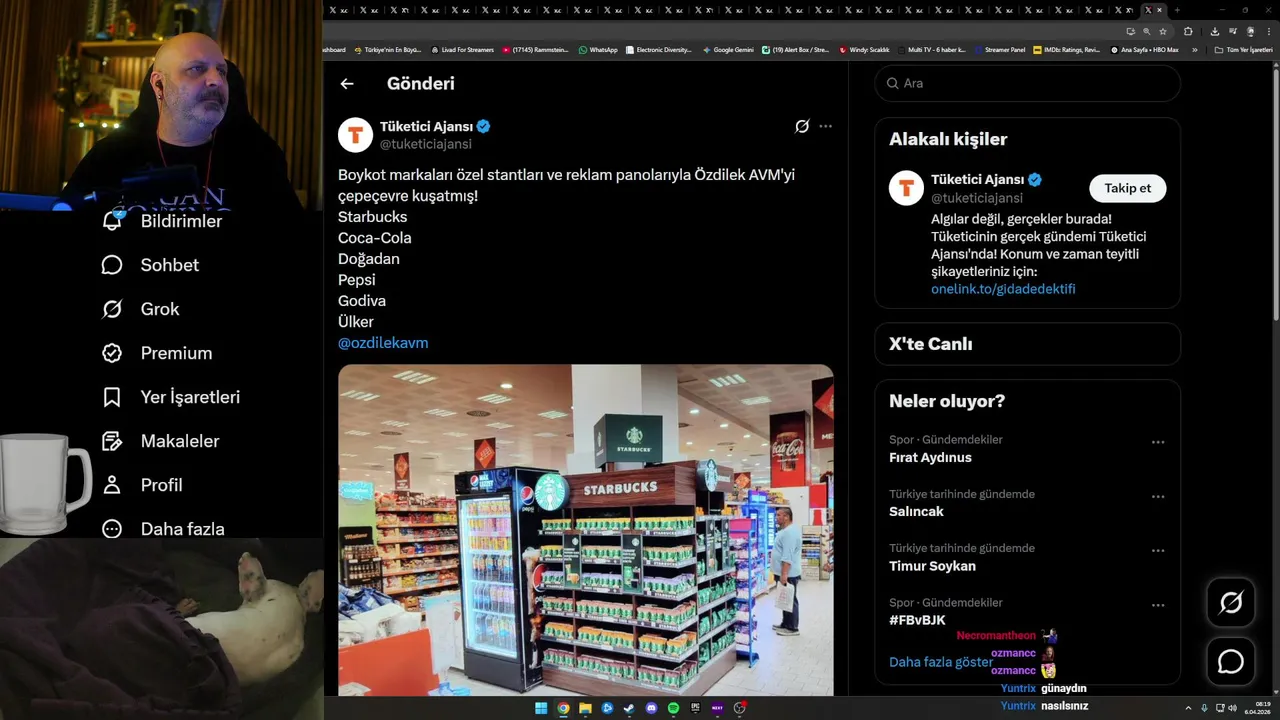Open the Profil page
The image size is (1280, 720).
(141, 485)
